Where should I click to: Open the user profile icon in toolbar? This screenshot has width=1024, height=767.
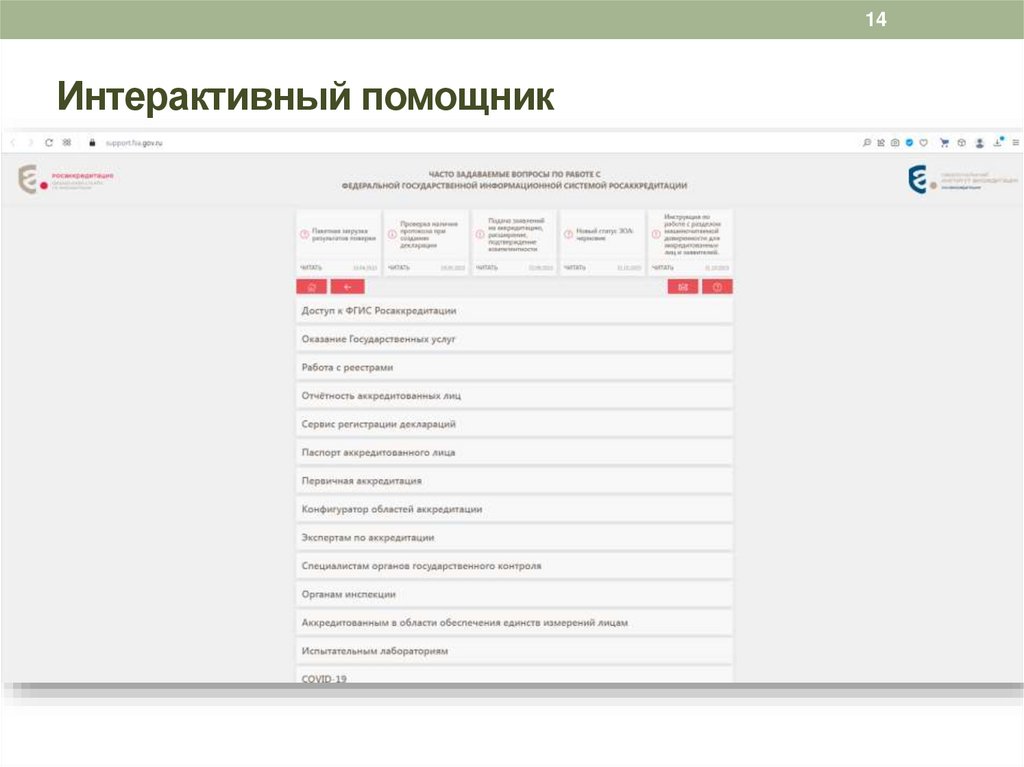(980, 142)
